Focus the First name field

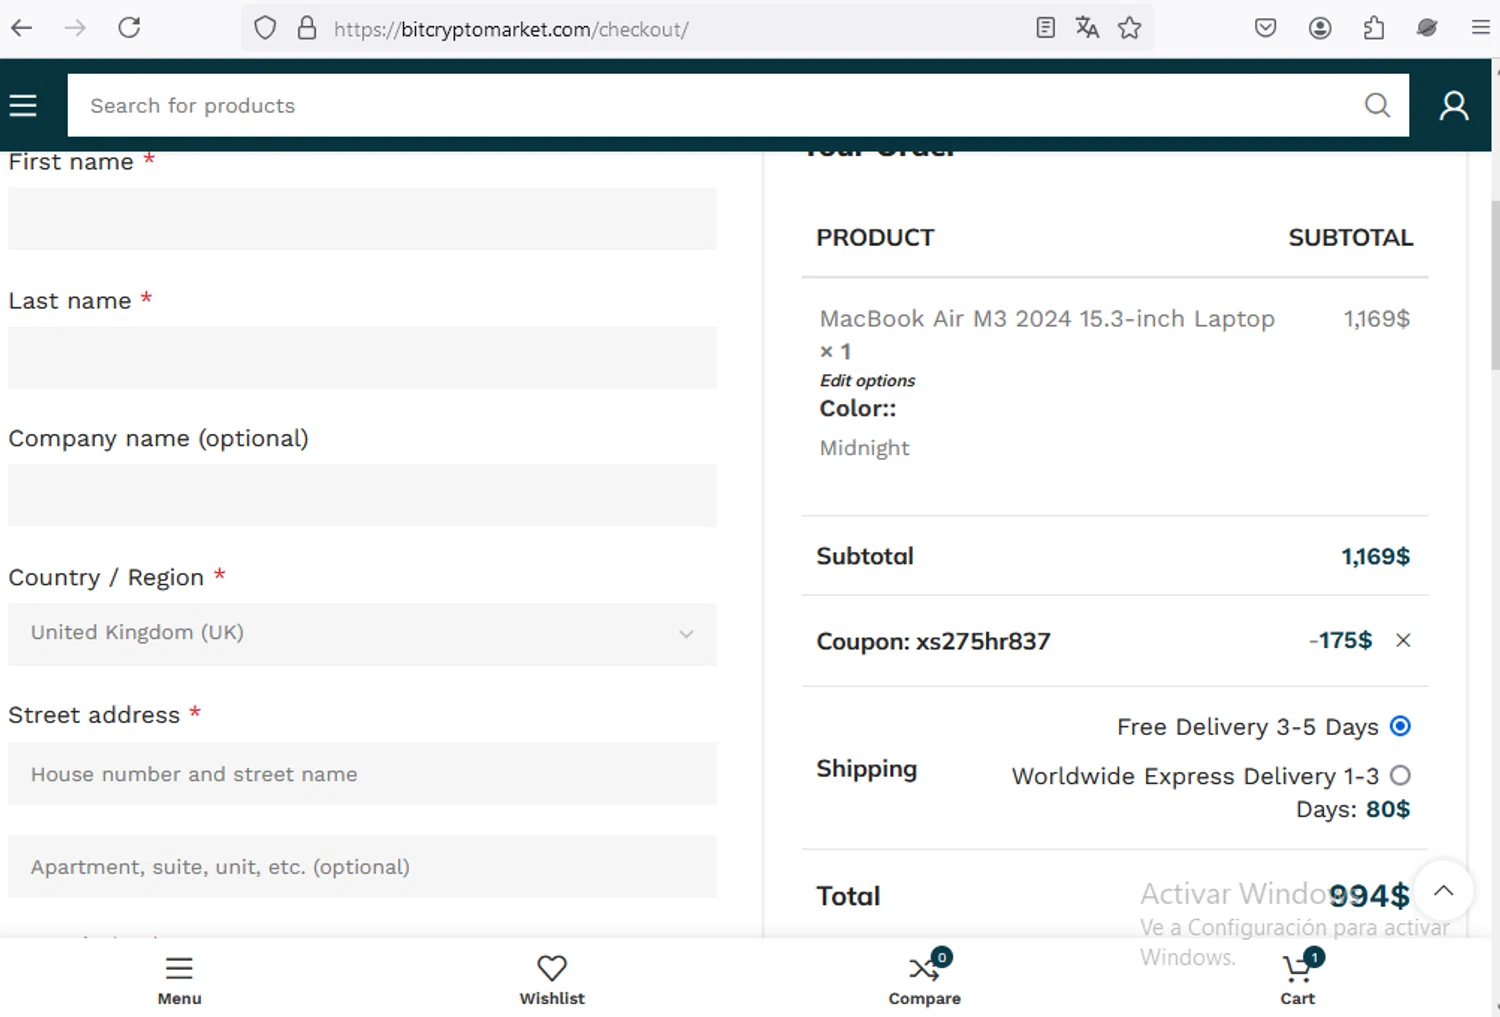pos(362,219)
